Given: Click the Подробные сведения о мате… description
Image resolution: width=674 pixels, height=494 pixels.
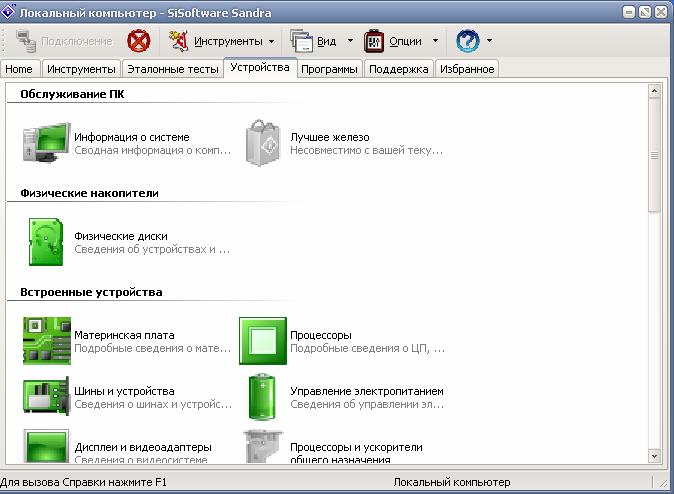Looking at the screenshot, I should click(153, 348).
